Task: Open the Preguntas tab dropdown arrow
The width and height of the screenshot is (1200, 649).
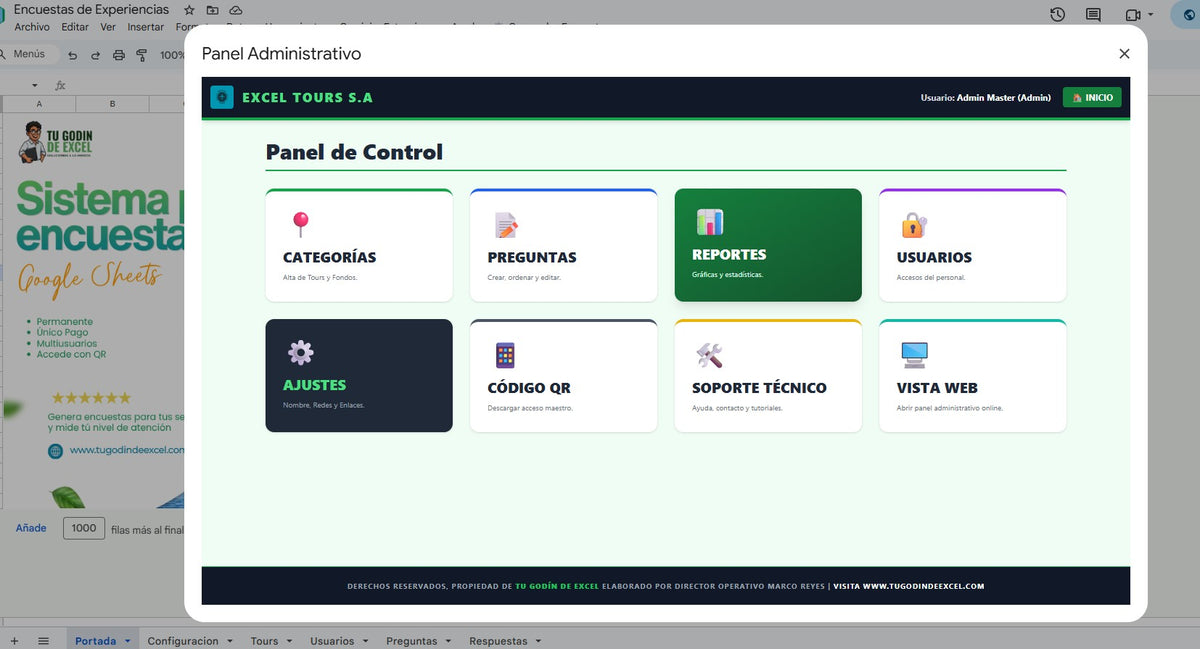Action: 448,641
